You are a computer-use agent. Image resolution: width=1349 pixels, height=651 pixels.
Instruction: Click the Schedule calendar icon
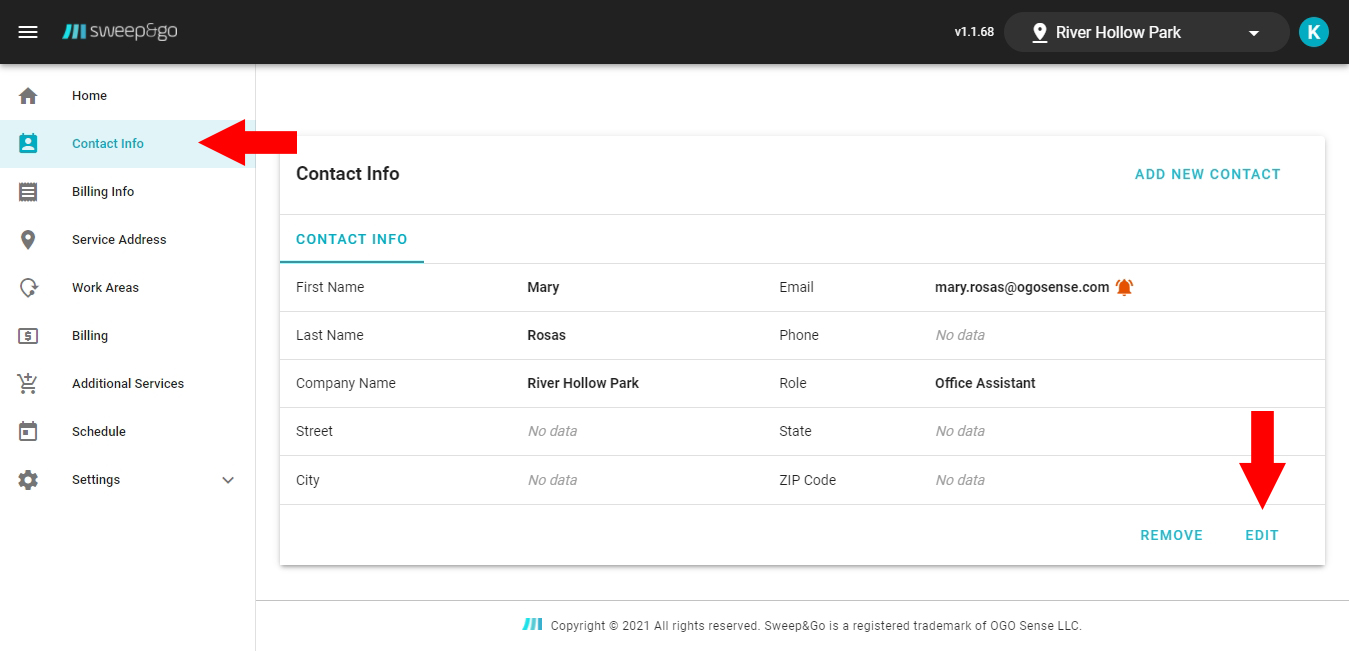pos(28,432)
